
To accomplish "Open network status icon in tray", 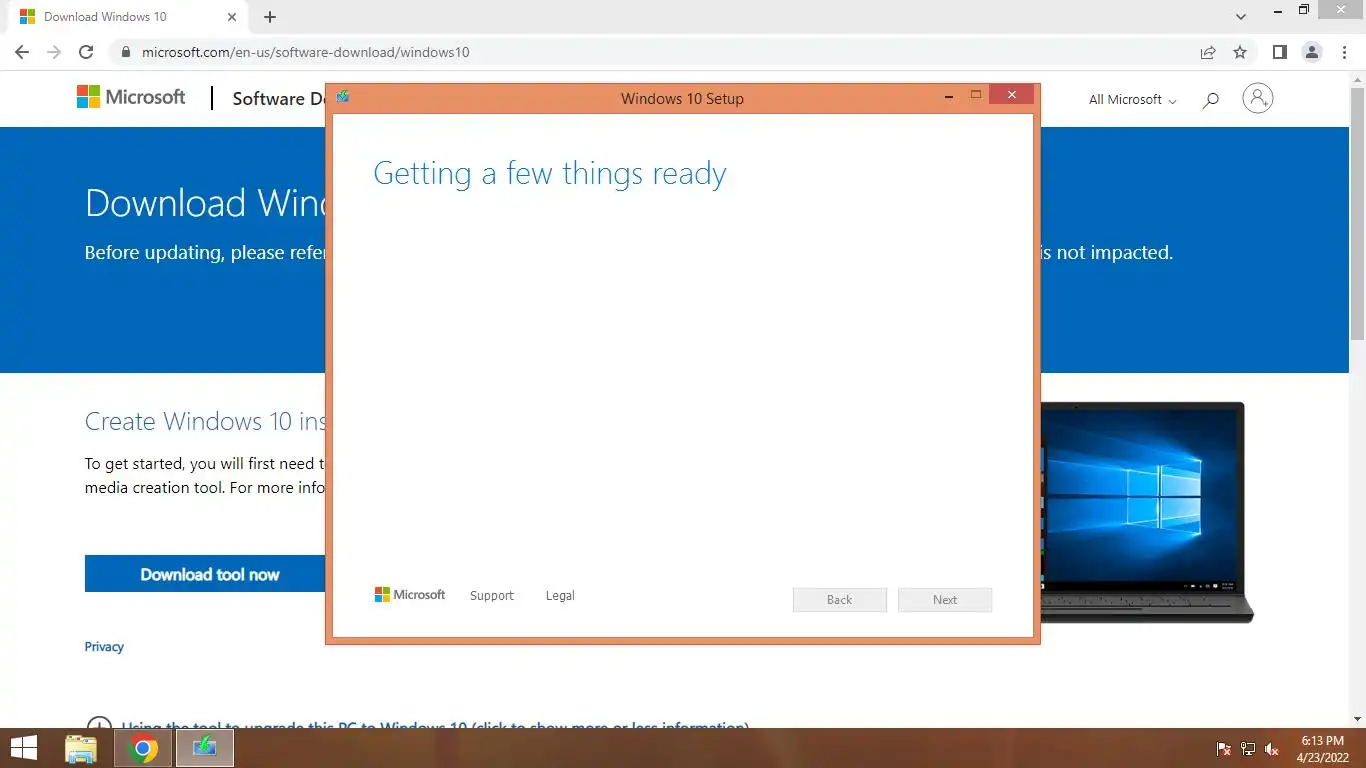I will [x=1248, y=749].
